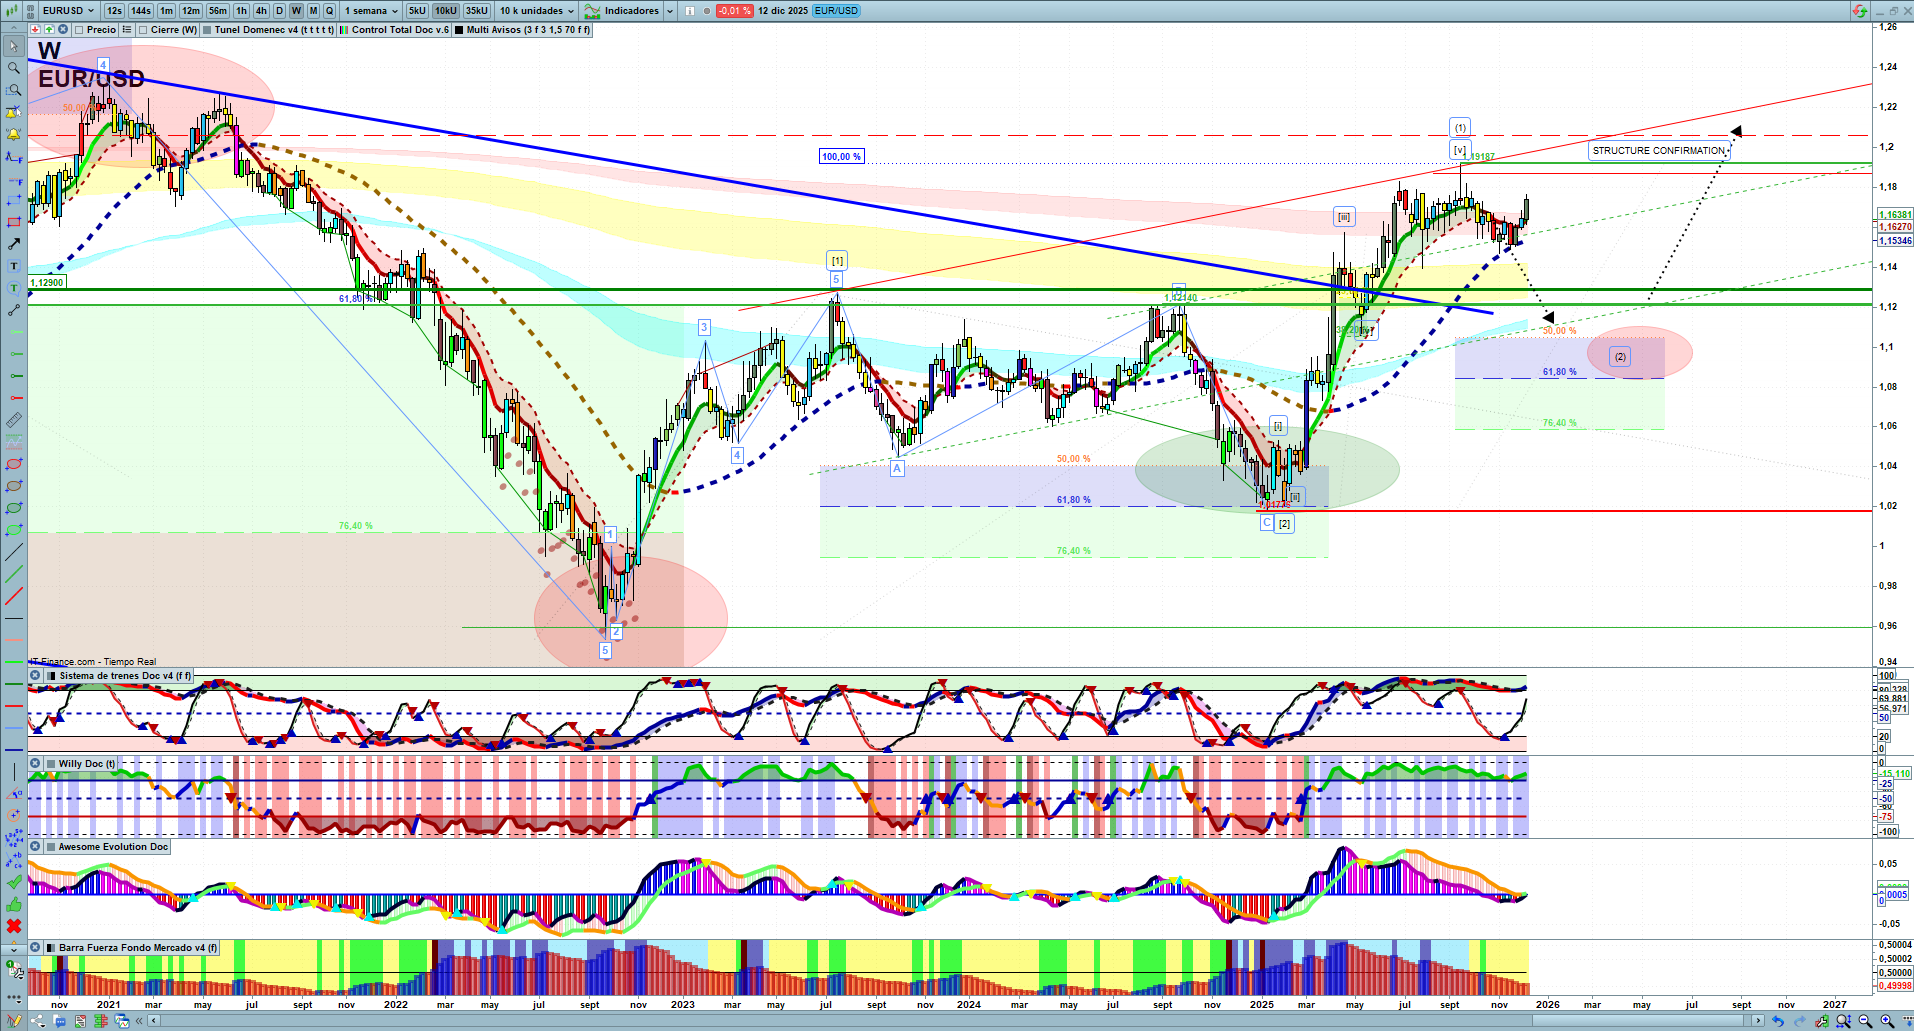Select the zoom-rectangle tool with dashed box

coord(14,90)
